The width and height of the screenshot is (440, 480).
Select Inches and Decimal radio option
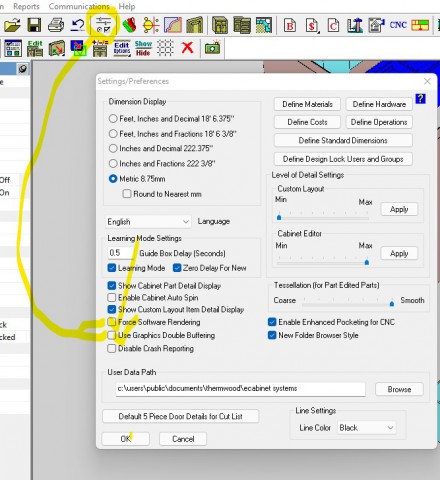click(113, 148)
